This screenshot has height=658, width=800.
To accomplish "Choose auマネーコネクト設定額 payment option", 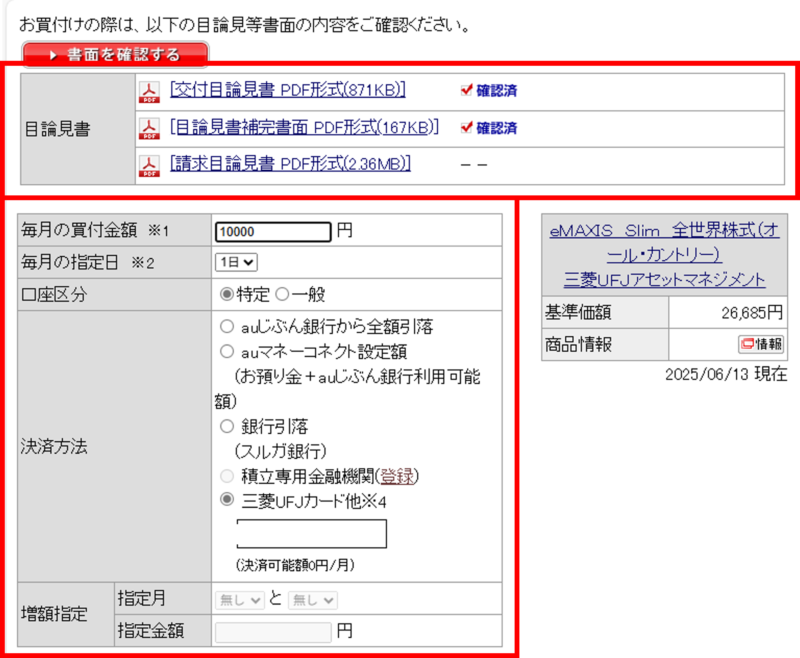I will pos(227,351).
